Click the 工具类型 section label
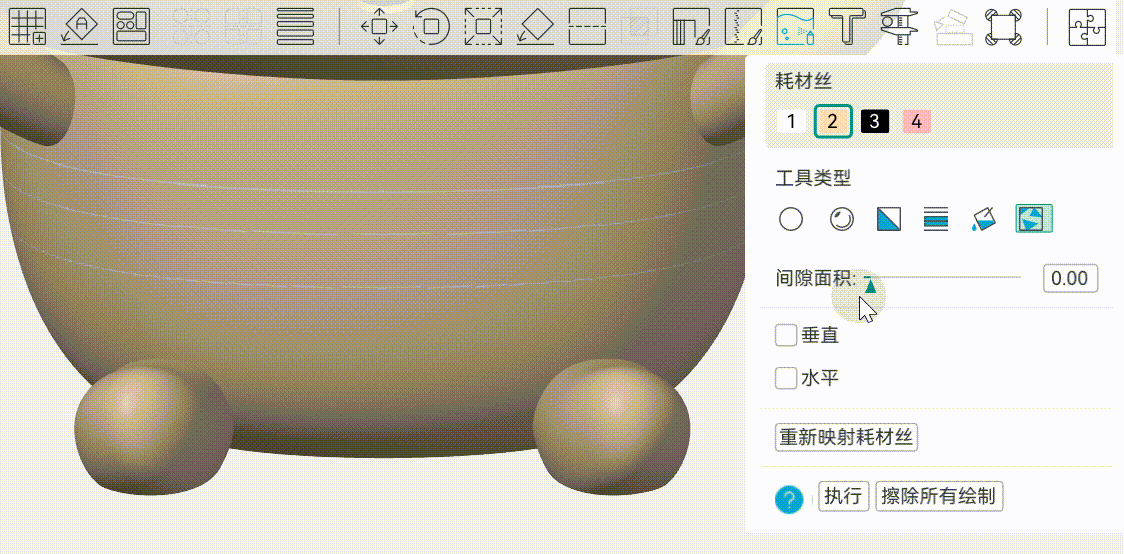The height and width of the screenshot is (554, 1124). pos(813,178)
